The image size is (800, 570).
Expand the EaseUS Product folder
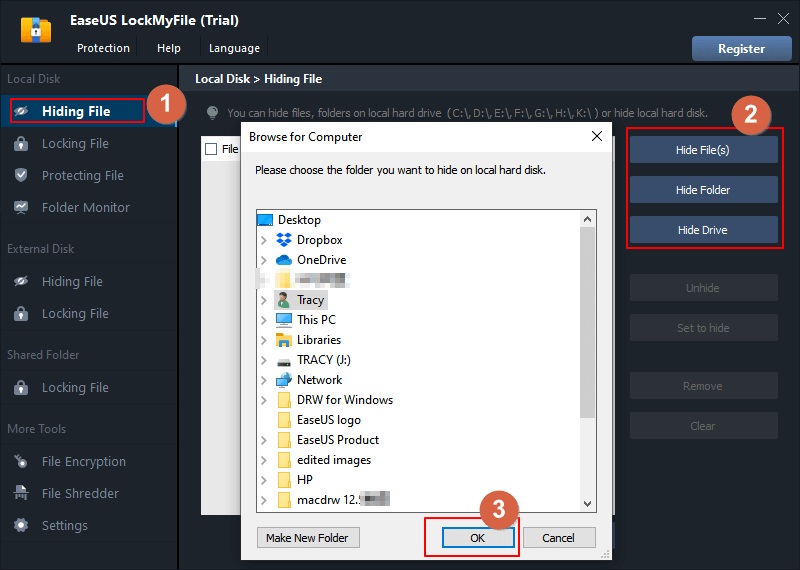[264, 440]
